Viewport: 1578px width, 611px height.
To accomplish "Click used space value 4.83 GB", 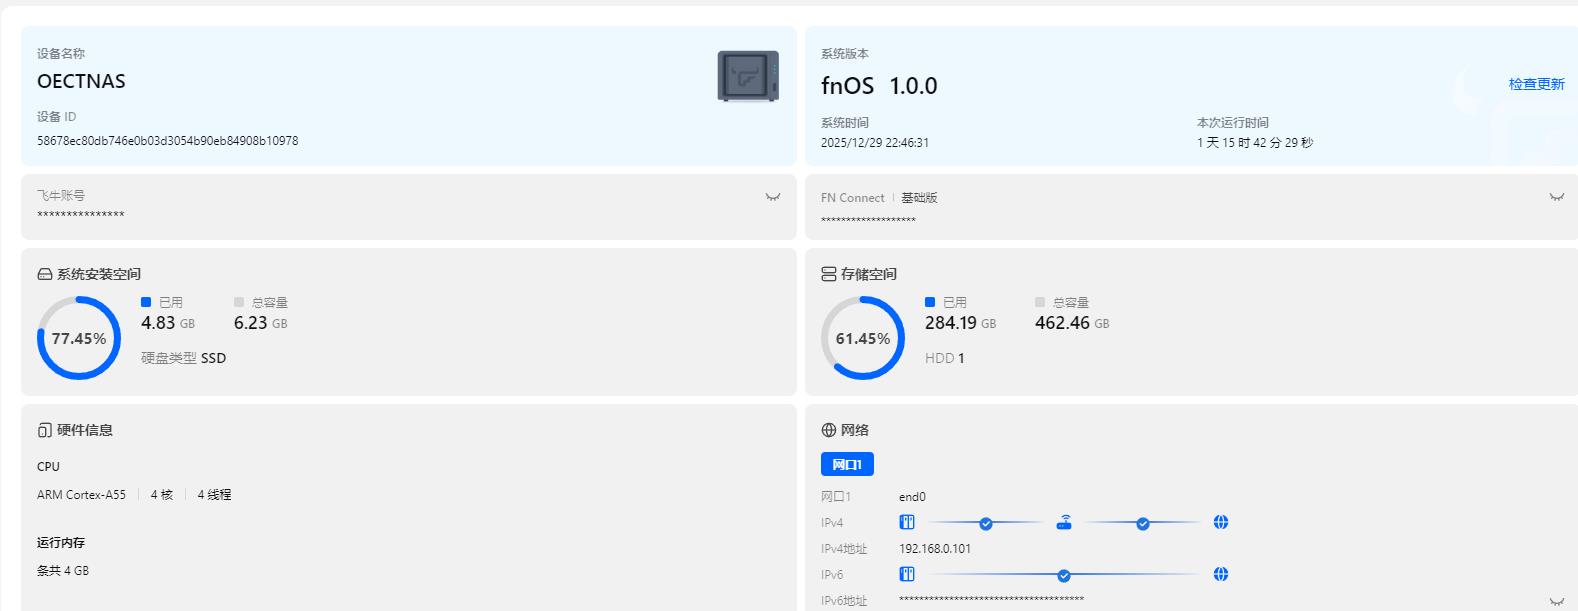I will (x=168, y=323).
